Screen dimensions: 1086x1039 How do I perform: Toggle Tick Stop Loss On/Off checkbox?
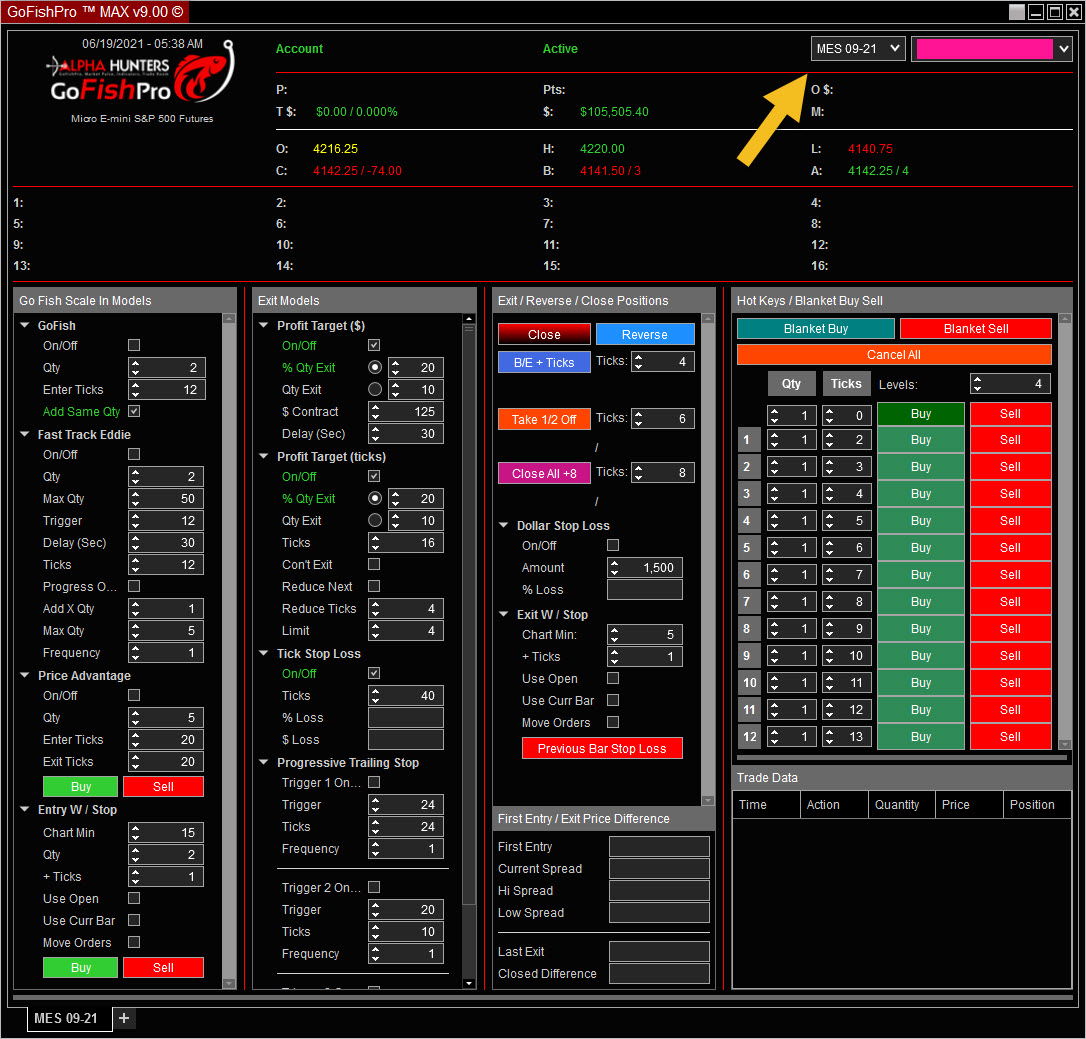coord(374,673)
